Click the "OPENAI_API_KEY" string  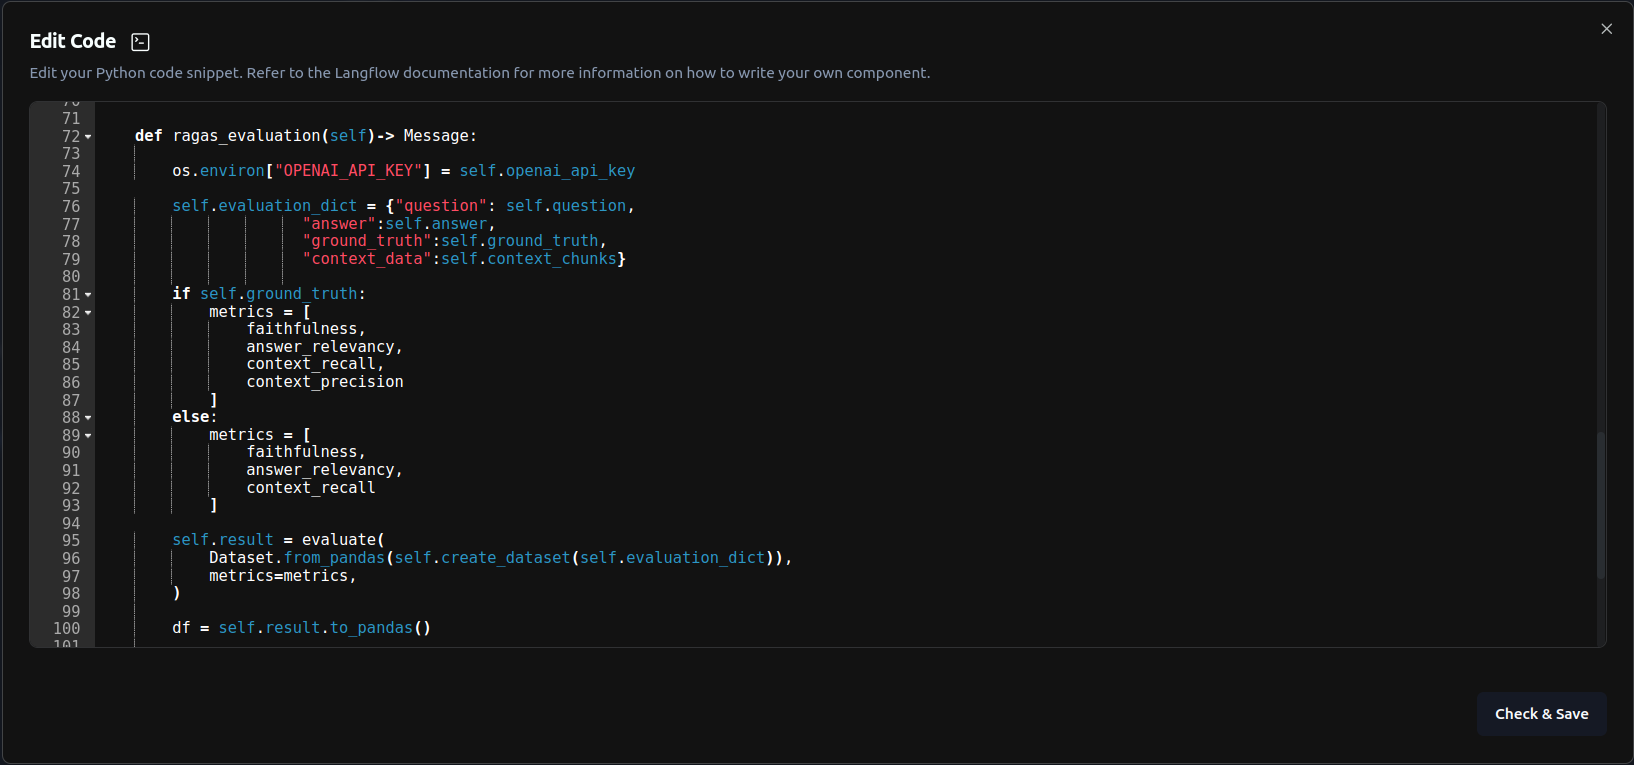pos(348,171)
